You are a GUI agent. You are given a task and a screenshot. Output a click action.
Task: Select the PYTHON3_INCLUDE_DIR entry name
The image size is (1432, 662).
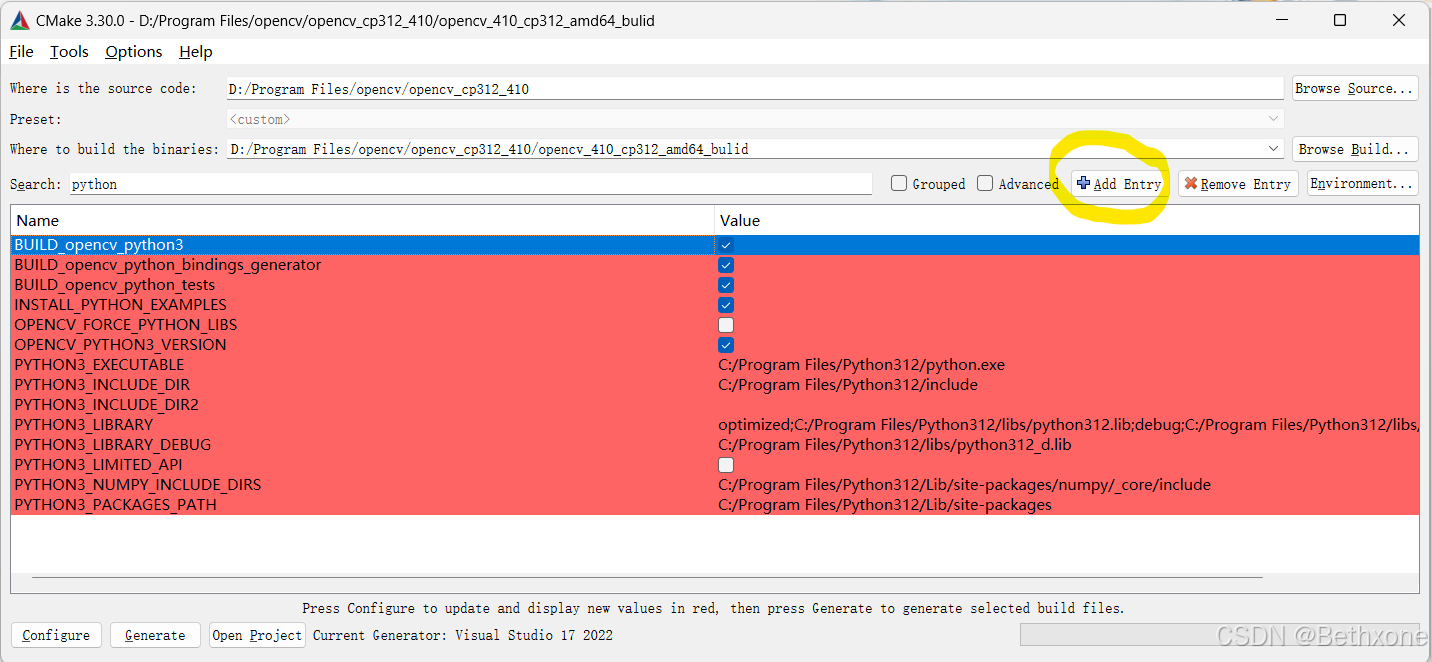(102, 385)
